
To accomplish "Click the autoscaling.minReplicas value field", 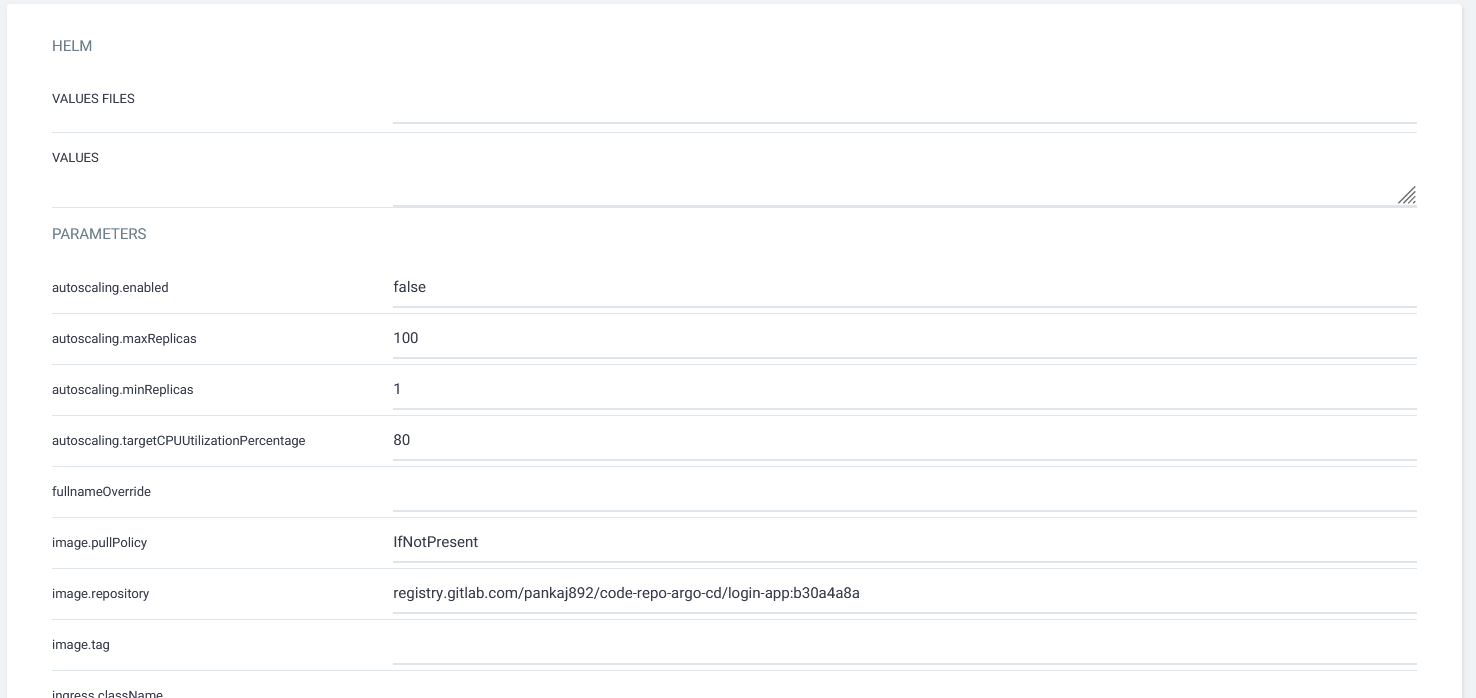I will [904, 390].
